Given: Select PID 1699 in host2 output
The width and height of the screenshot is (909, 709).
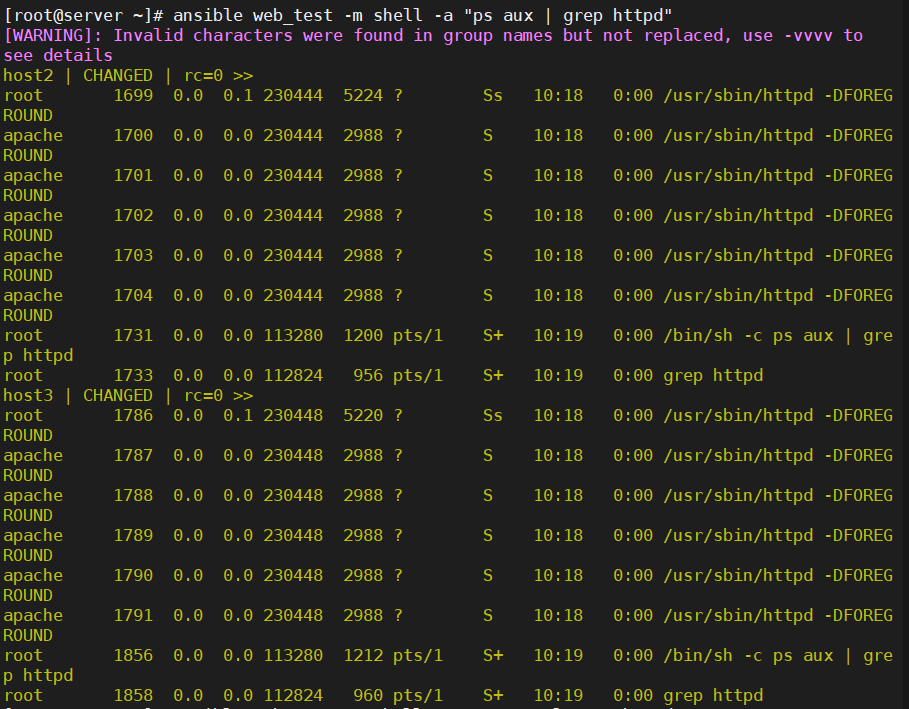Looking at the screenshot, I should (x=133, y=96).
